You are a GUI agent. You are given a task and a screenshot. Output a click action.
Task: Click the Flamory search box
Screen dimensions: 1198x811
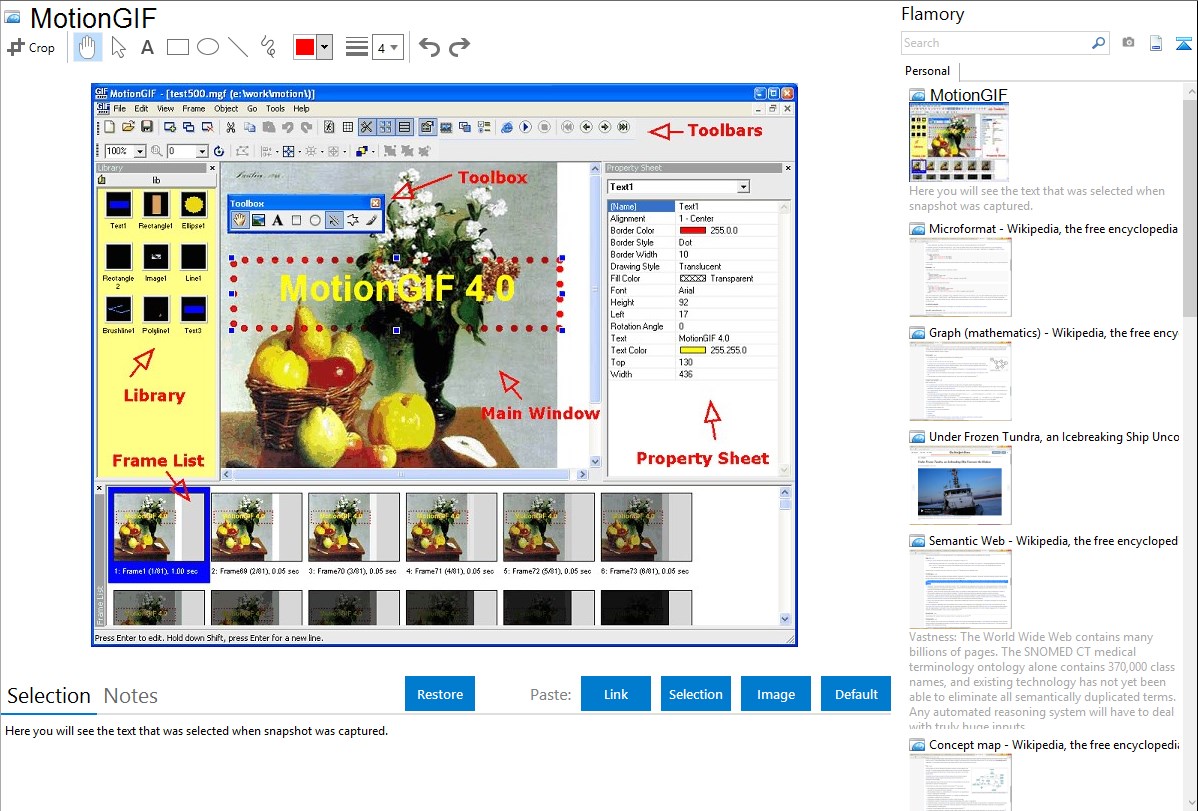tap(996, 43)
